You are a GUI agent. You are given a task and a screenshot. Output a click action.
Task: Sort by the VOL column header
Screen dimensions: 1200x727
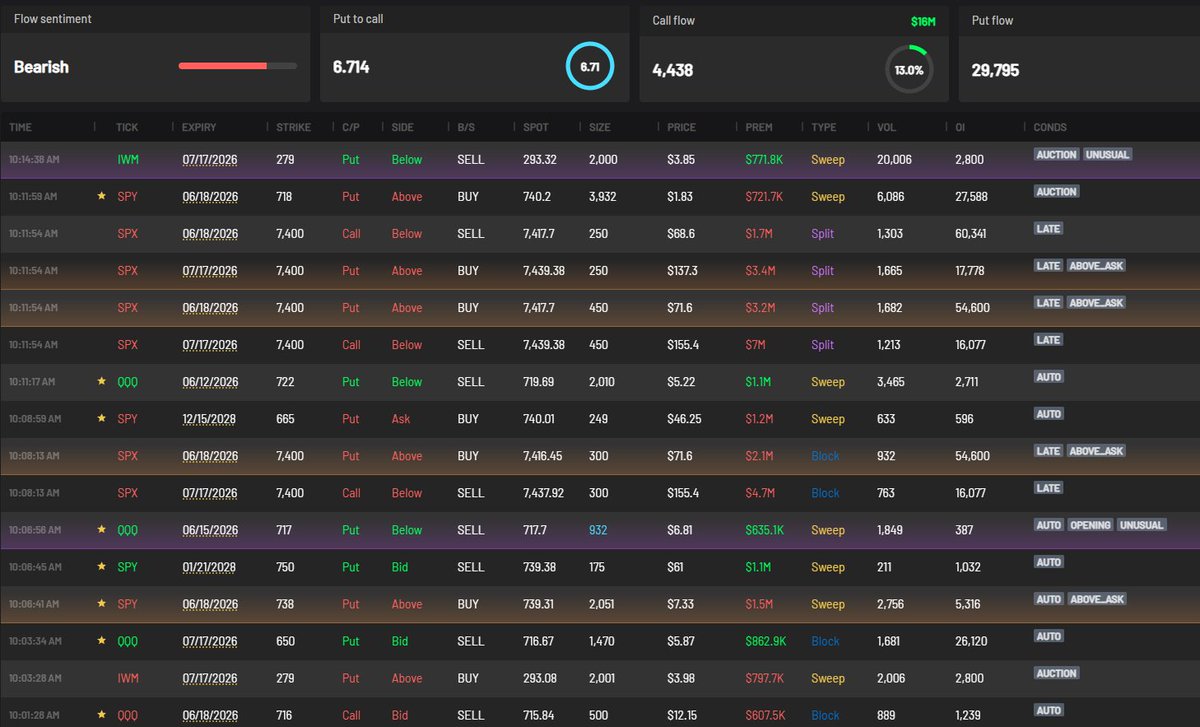pos(886,128)
